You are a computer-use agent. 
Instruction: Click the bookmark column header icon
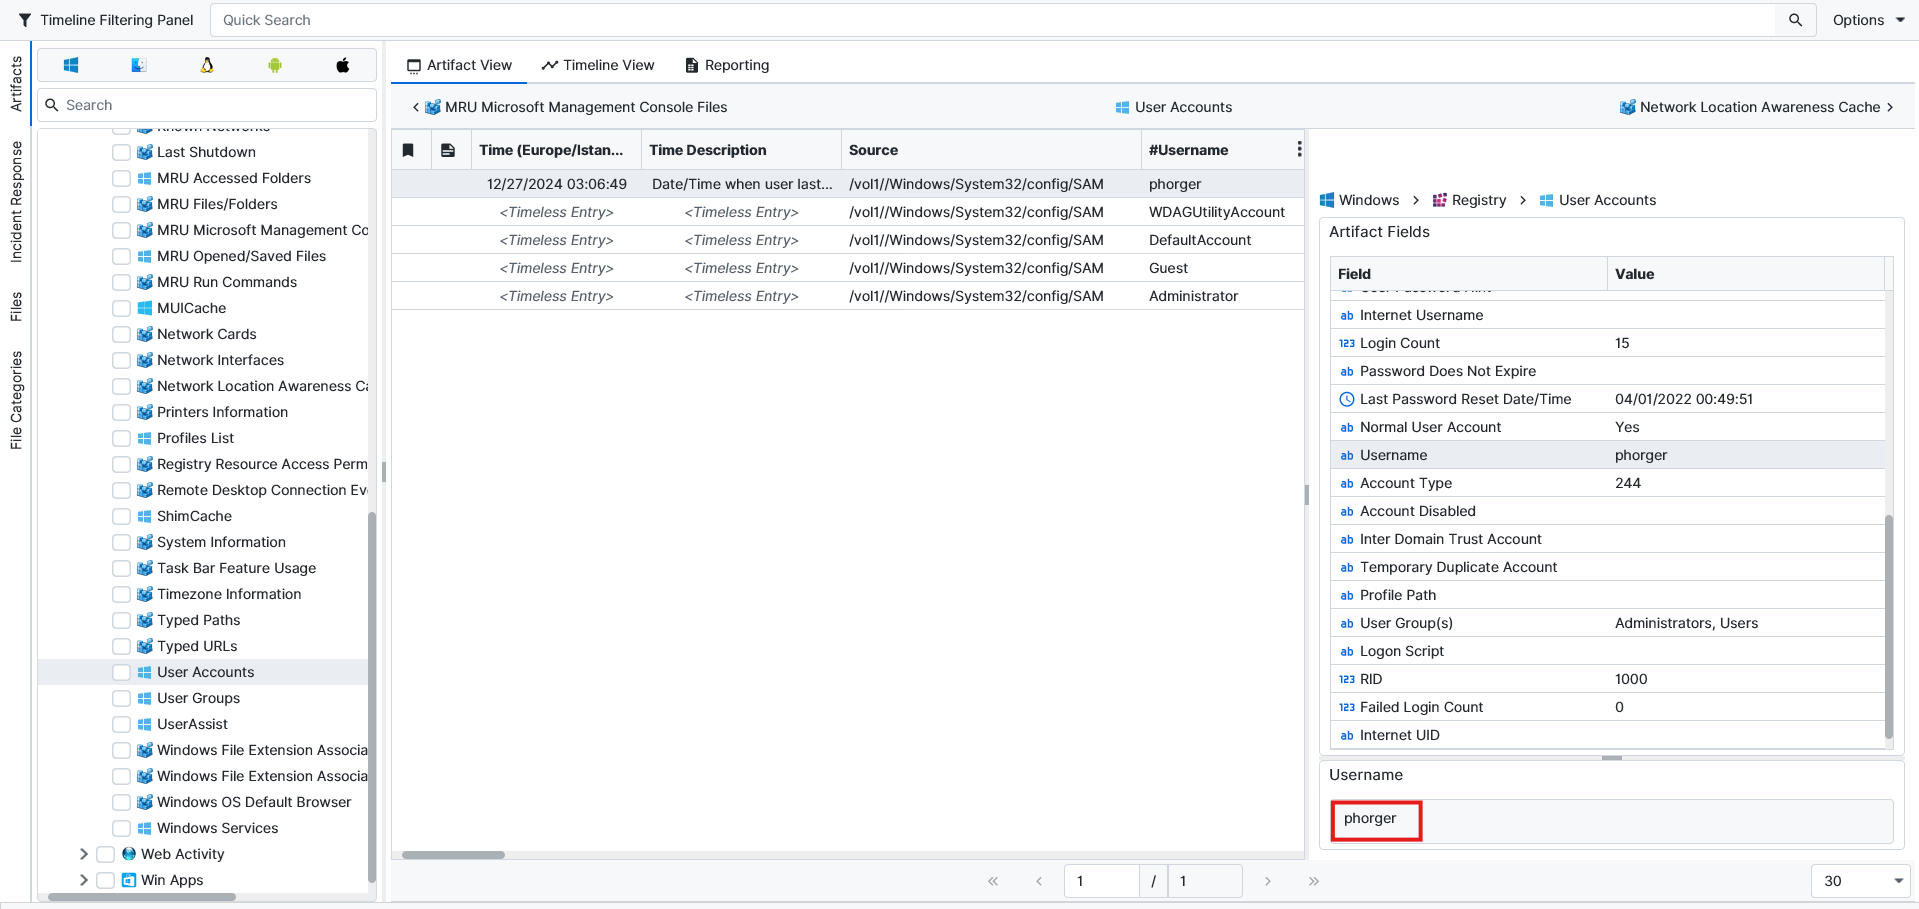coord(408,150)
